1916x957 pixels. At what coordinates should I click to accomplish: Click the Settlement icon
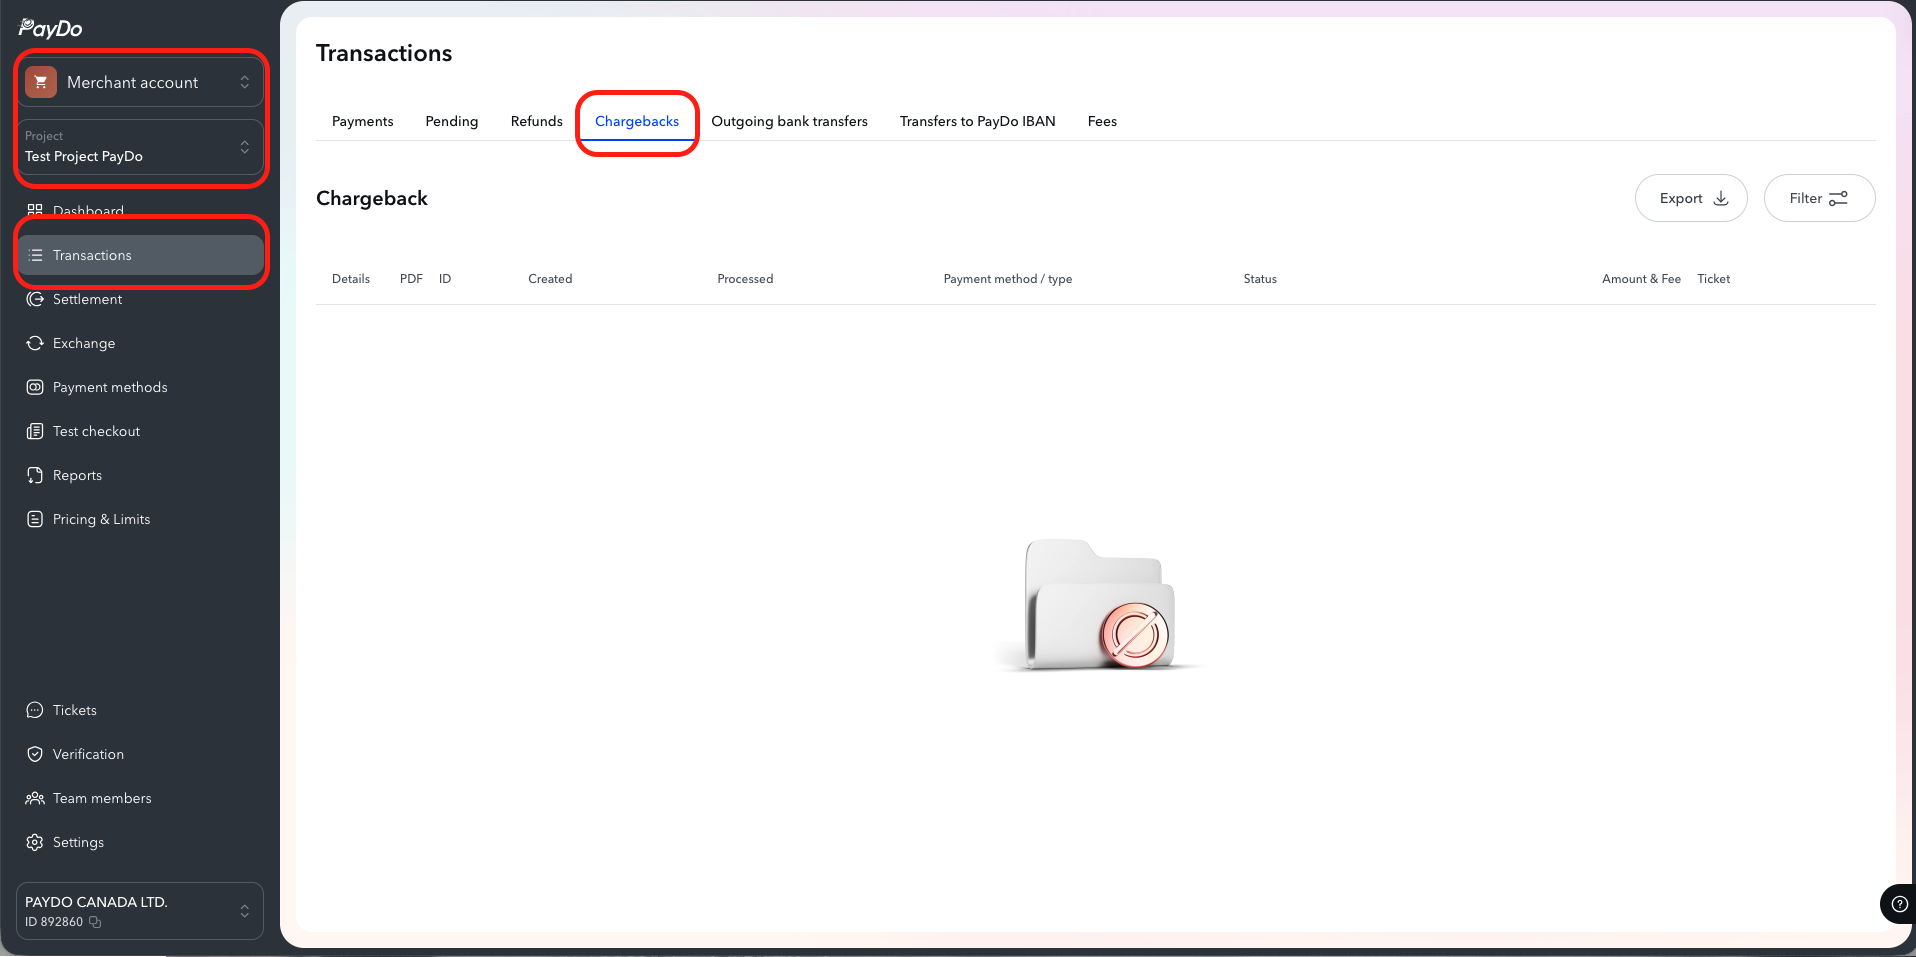click(35, 299)
